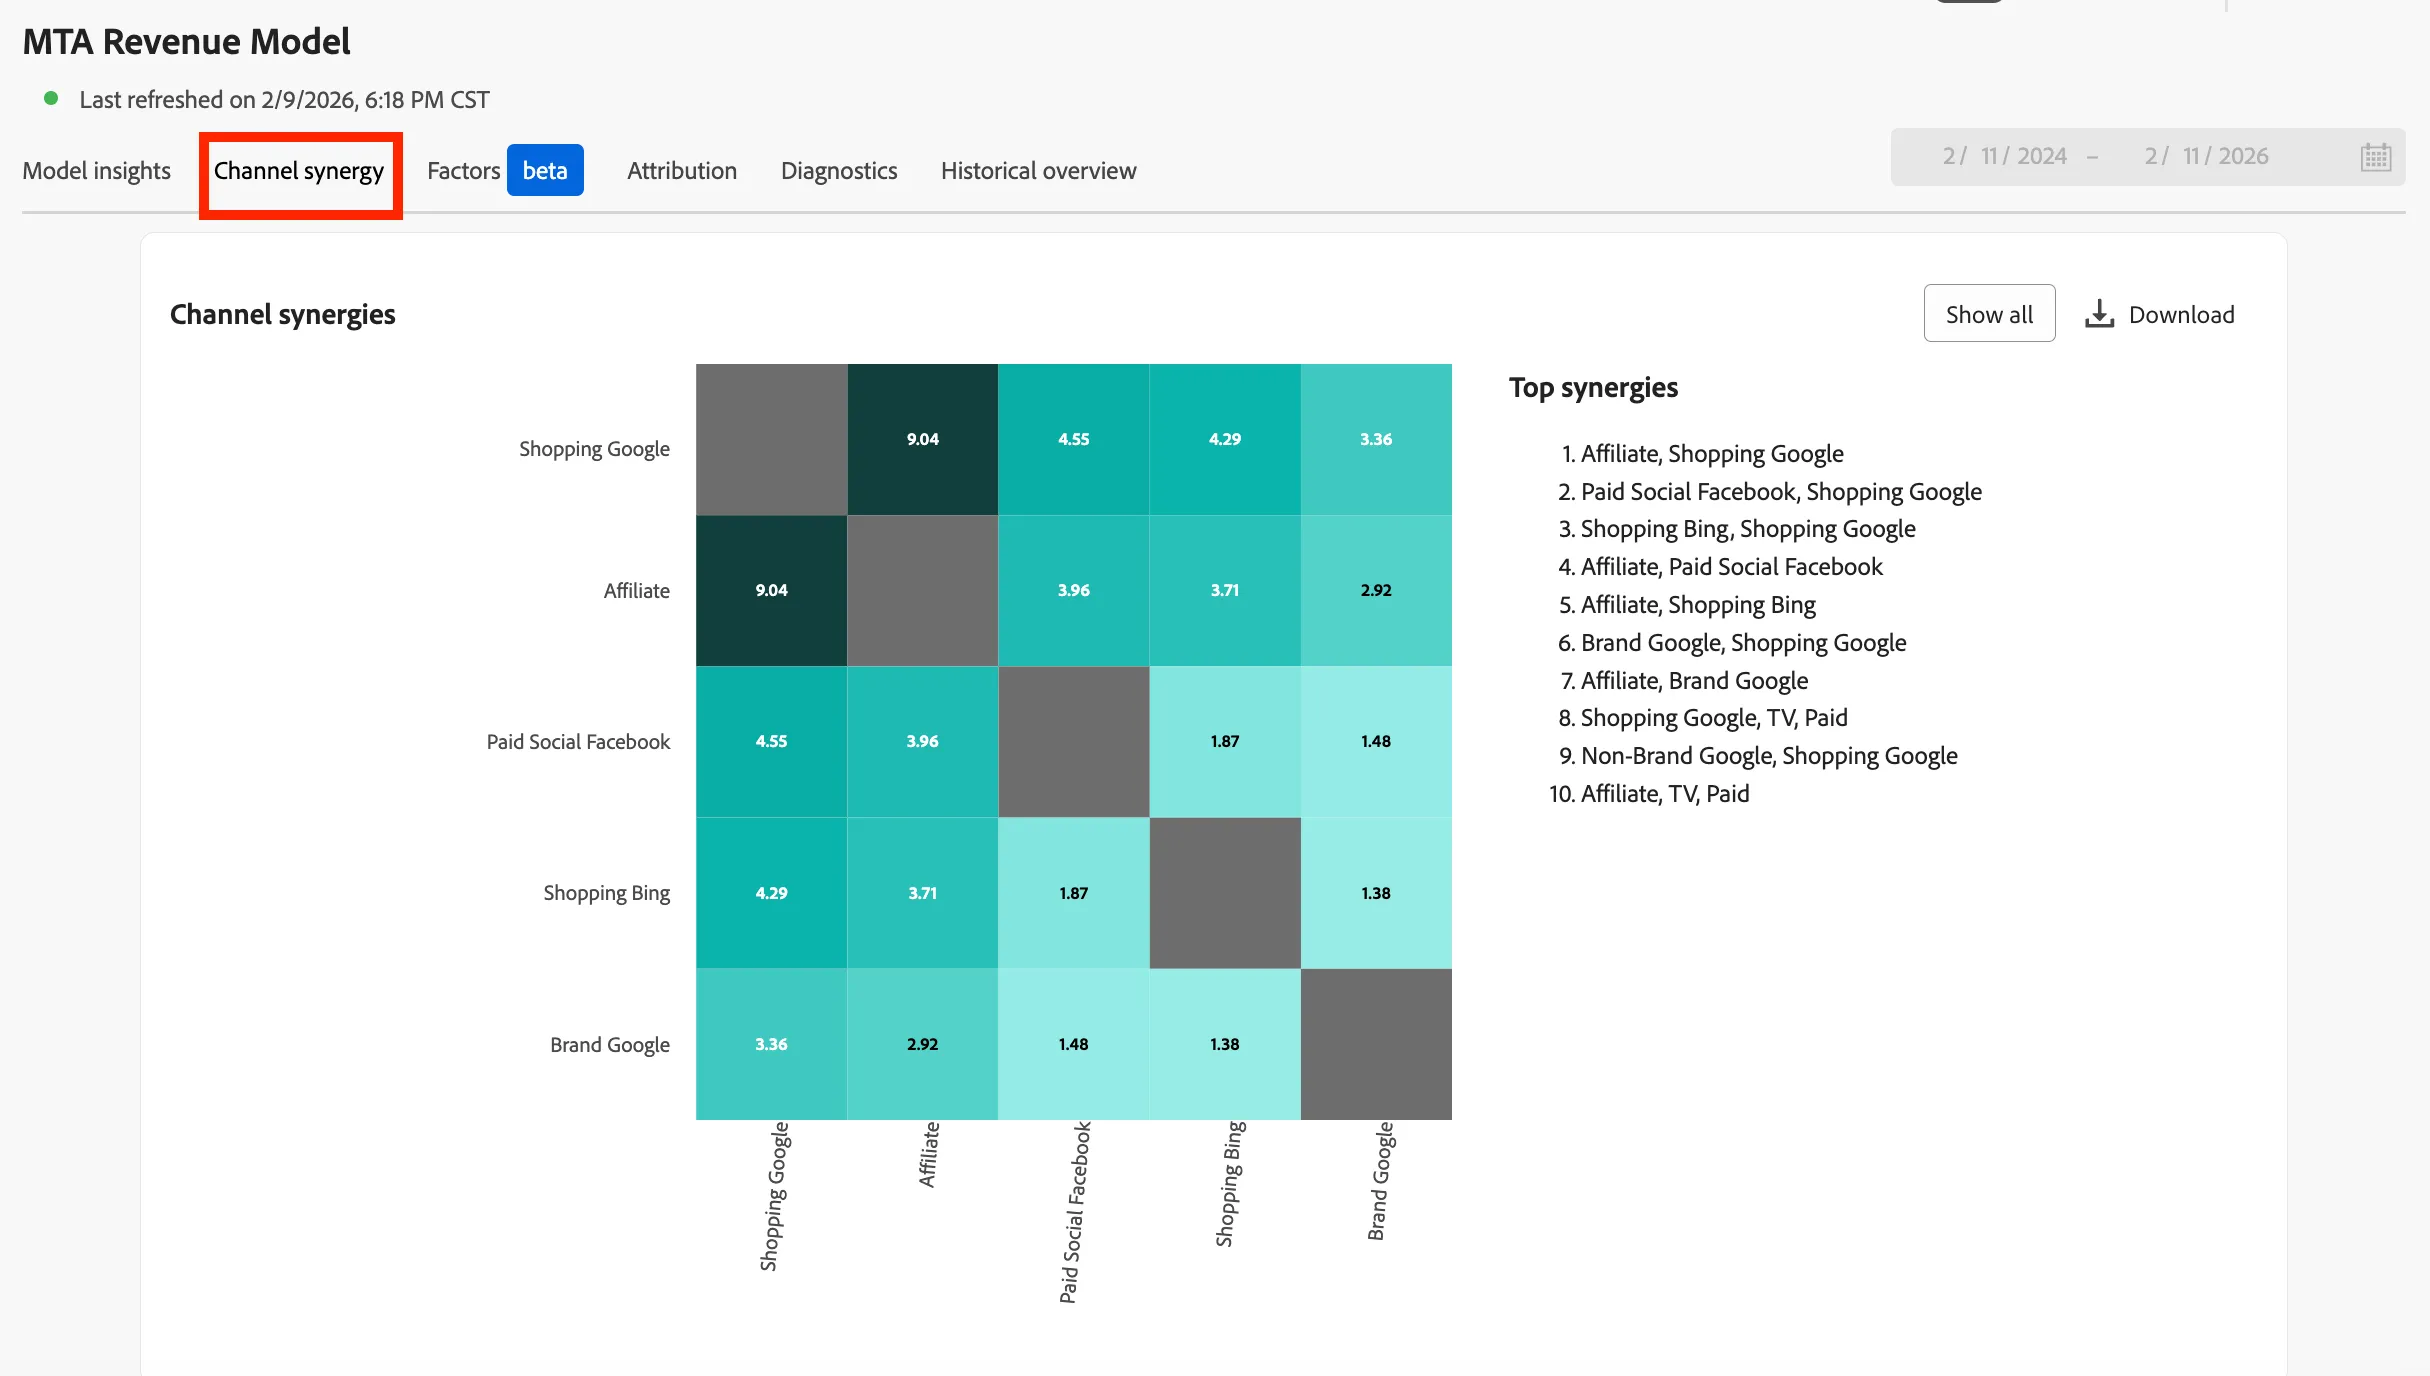Click 'Non-Brand Google, Shopping Google' synergy entry
Screen dimensions: 2430x1376
[1769, 756]
